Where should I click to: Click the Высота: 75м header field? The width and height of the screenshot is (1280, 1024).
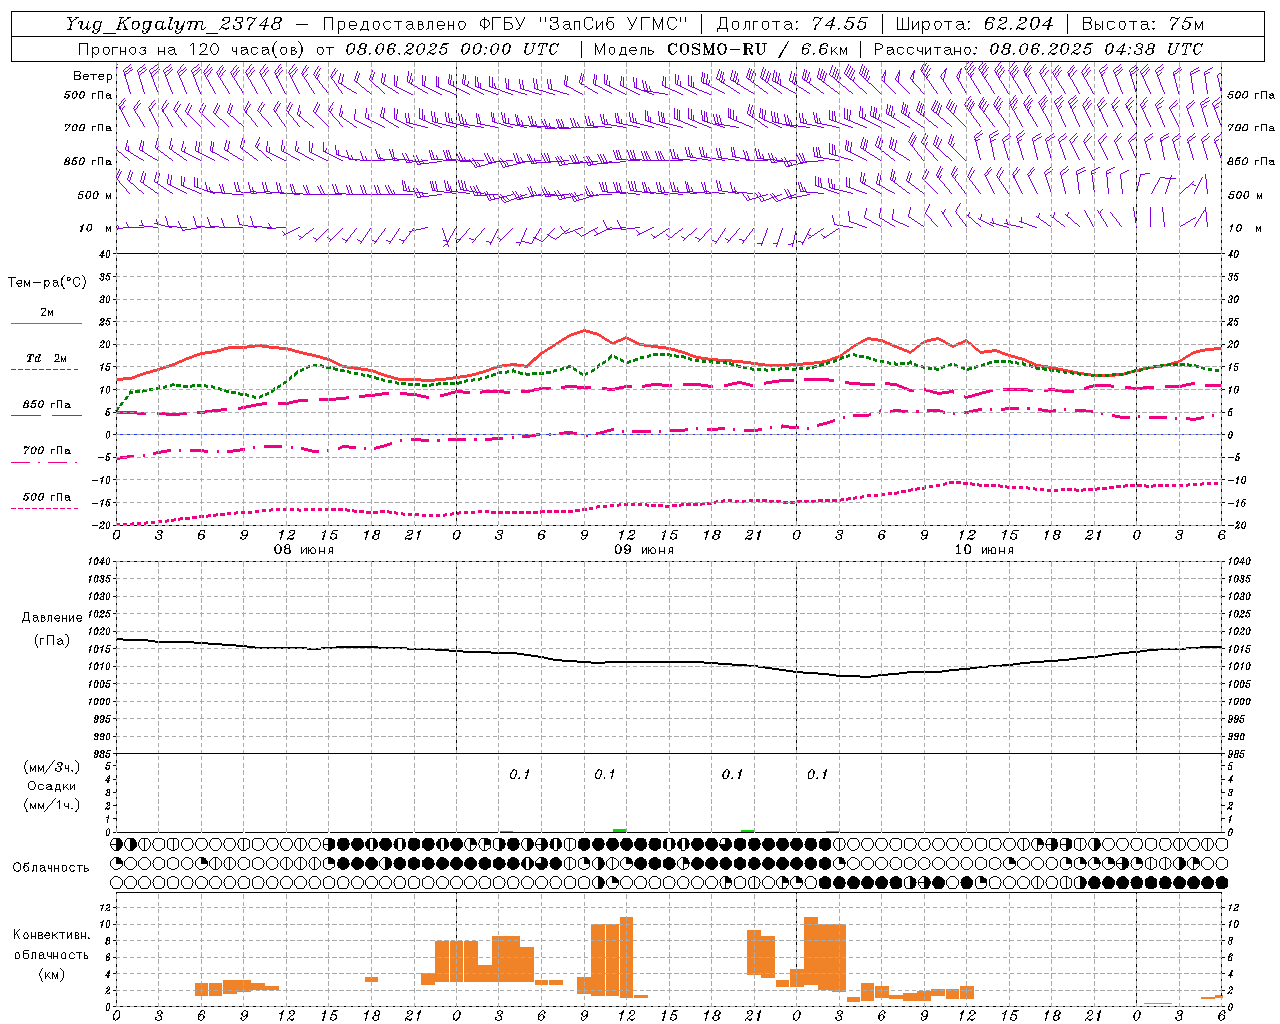[x=1143, y=24]
